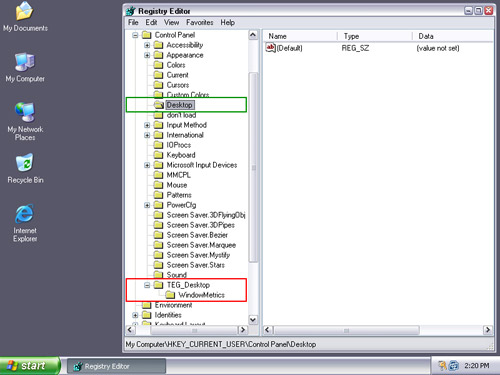
Task: Select the Environment key
Action: pyautogui.click(x=173, y=305)
